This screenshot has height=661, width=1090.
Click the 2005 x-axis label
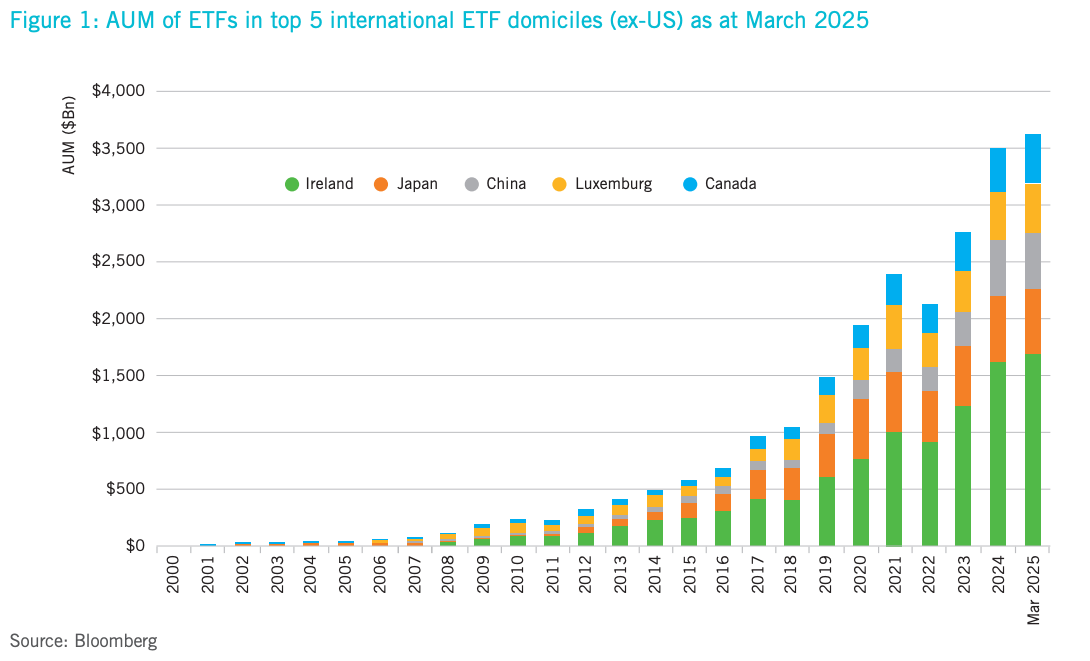[x=345, y=575]
